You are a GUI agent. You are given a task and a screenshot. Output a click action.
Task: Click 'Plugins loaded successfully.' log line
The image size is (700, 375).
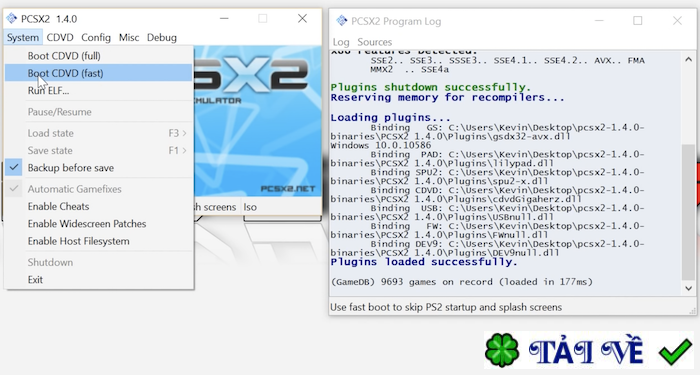(x=424, y=262)
